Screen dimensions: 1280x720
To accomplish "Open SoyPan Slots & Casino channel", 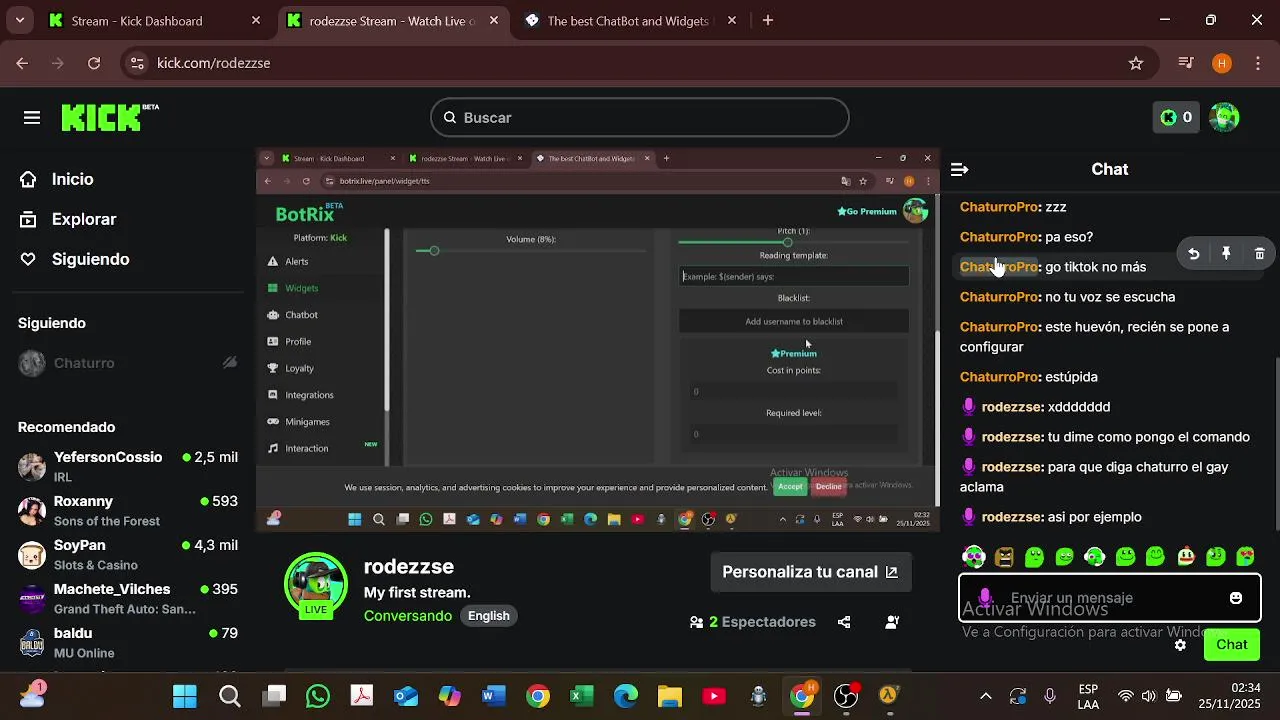I will tap(128, 555).
